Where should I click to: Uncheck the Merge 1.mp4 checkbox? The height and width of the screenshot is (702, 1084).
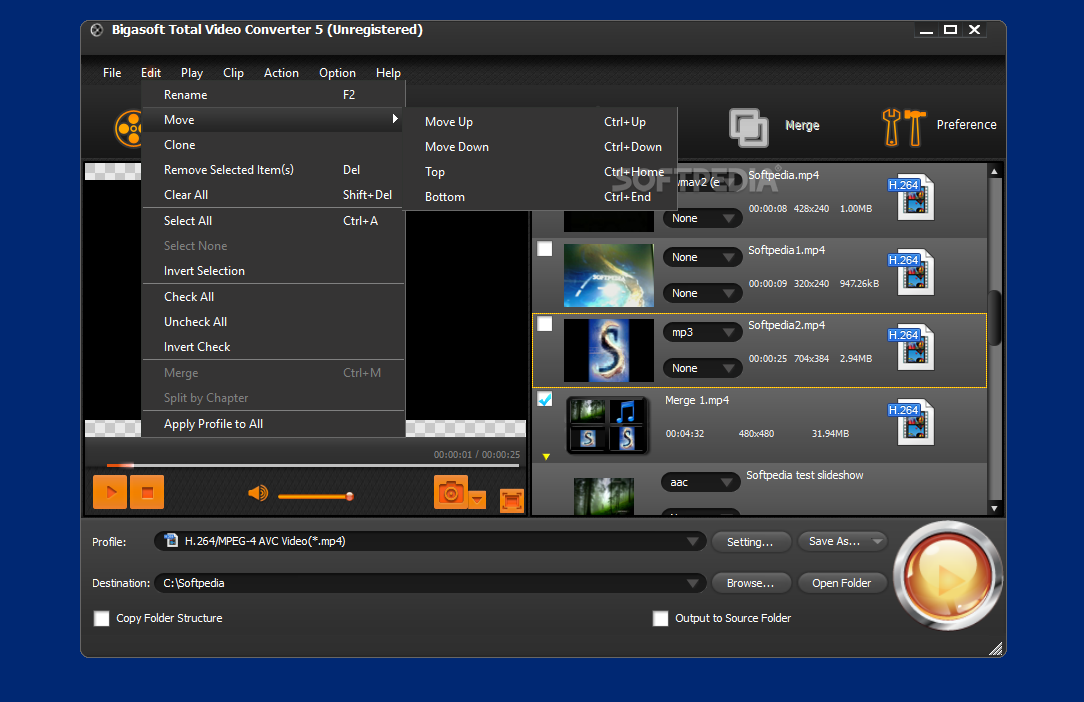[x=545, y=399]
